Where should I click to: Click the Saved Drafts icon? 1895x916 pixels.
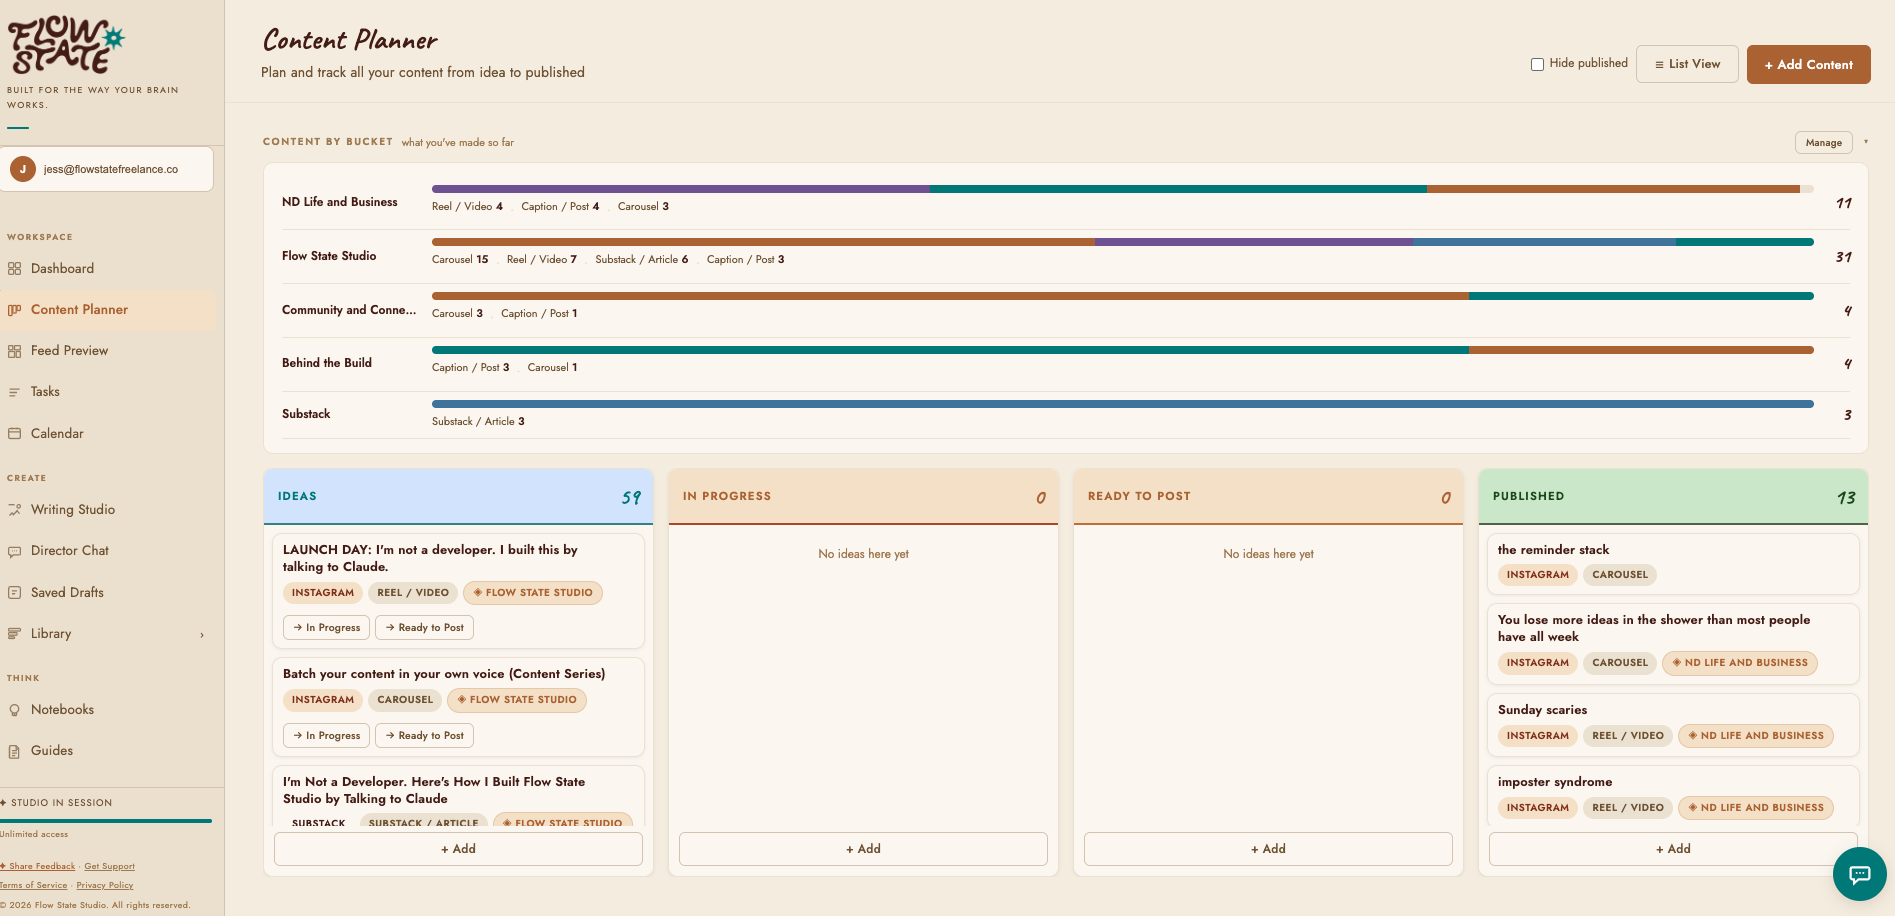coord(14,593)
